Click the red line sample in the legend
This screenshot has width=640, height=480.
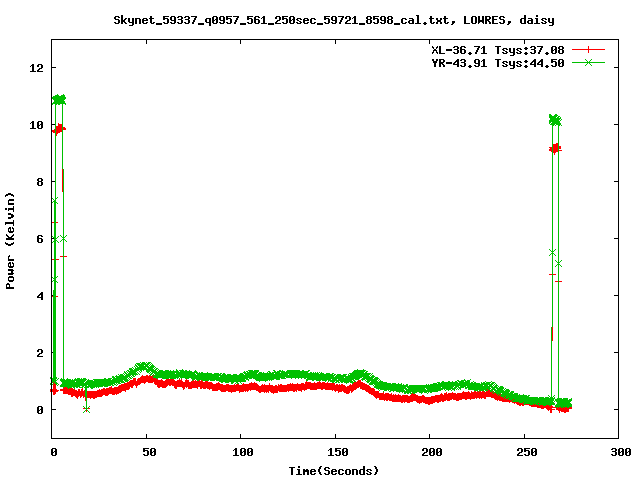588,50
